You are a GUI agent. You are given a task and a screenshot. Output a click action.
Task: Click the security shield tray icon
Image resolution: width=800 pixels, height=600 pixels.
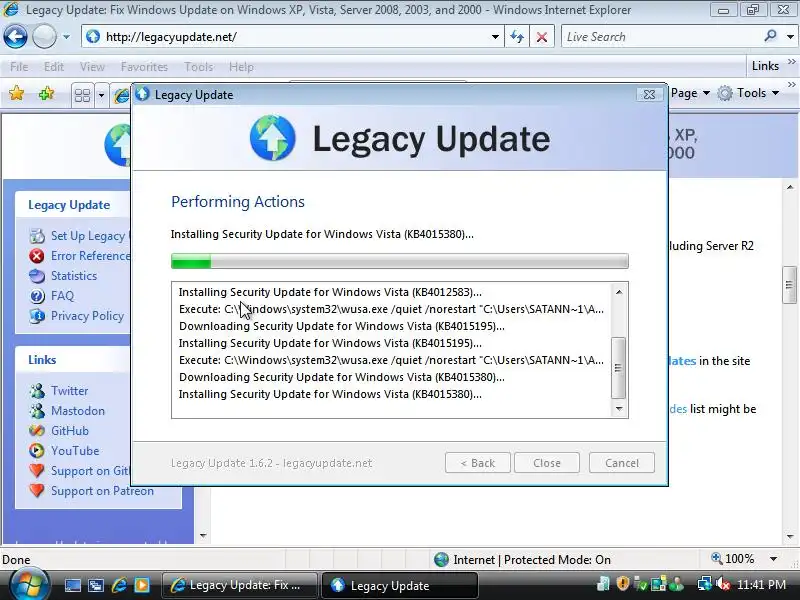(x=622, y=583)
